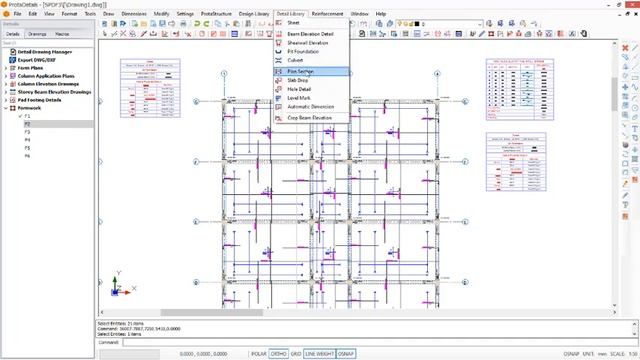
Task: Click the pencil edit icon in second toolbar
Action: pos(144,34)
